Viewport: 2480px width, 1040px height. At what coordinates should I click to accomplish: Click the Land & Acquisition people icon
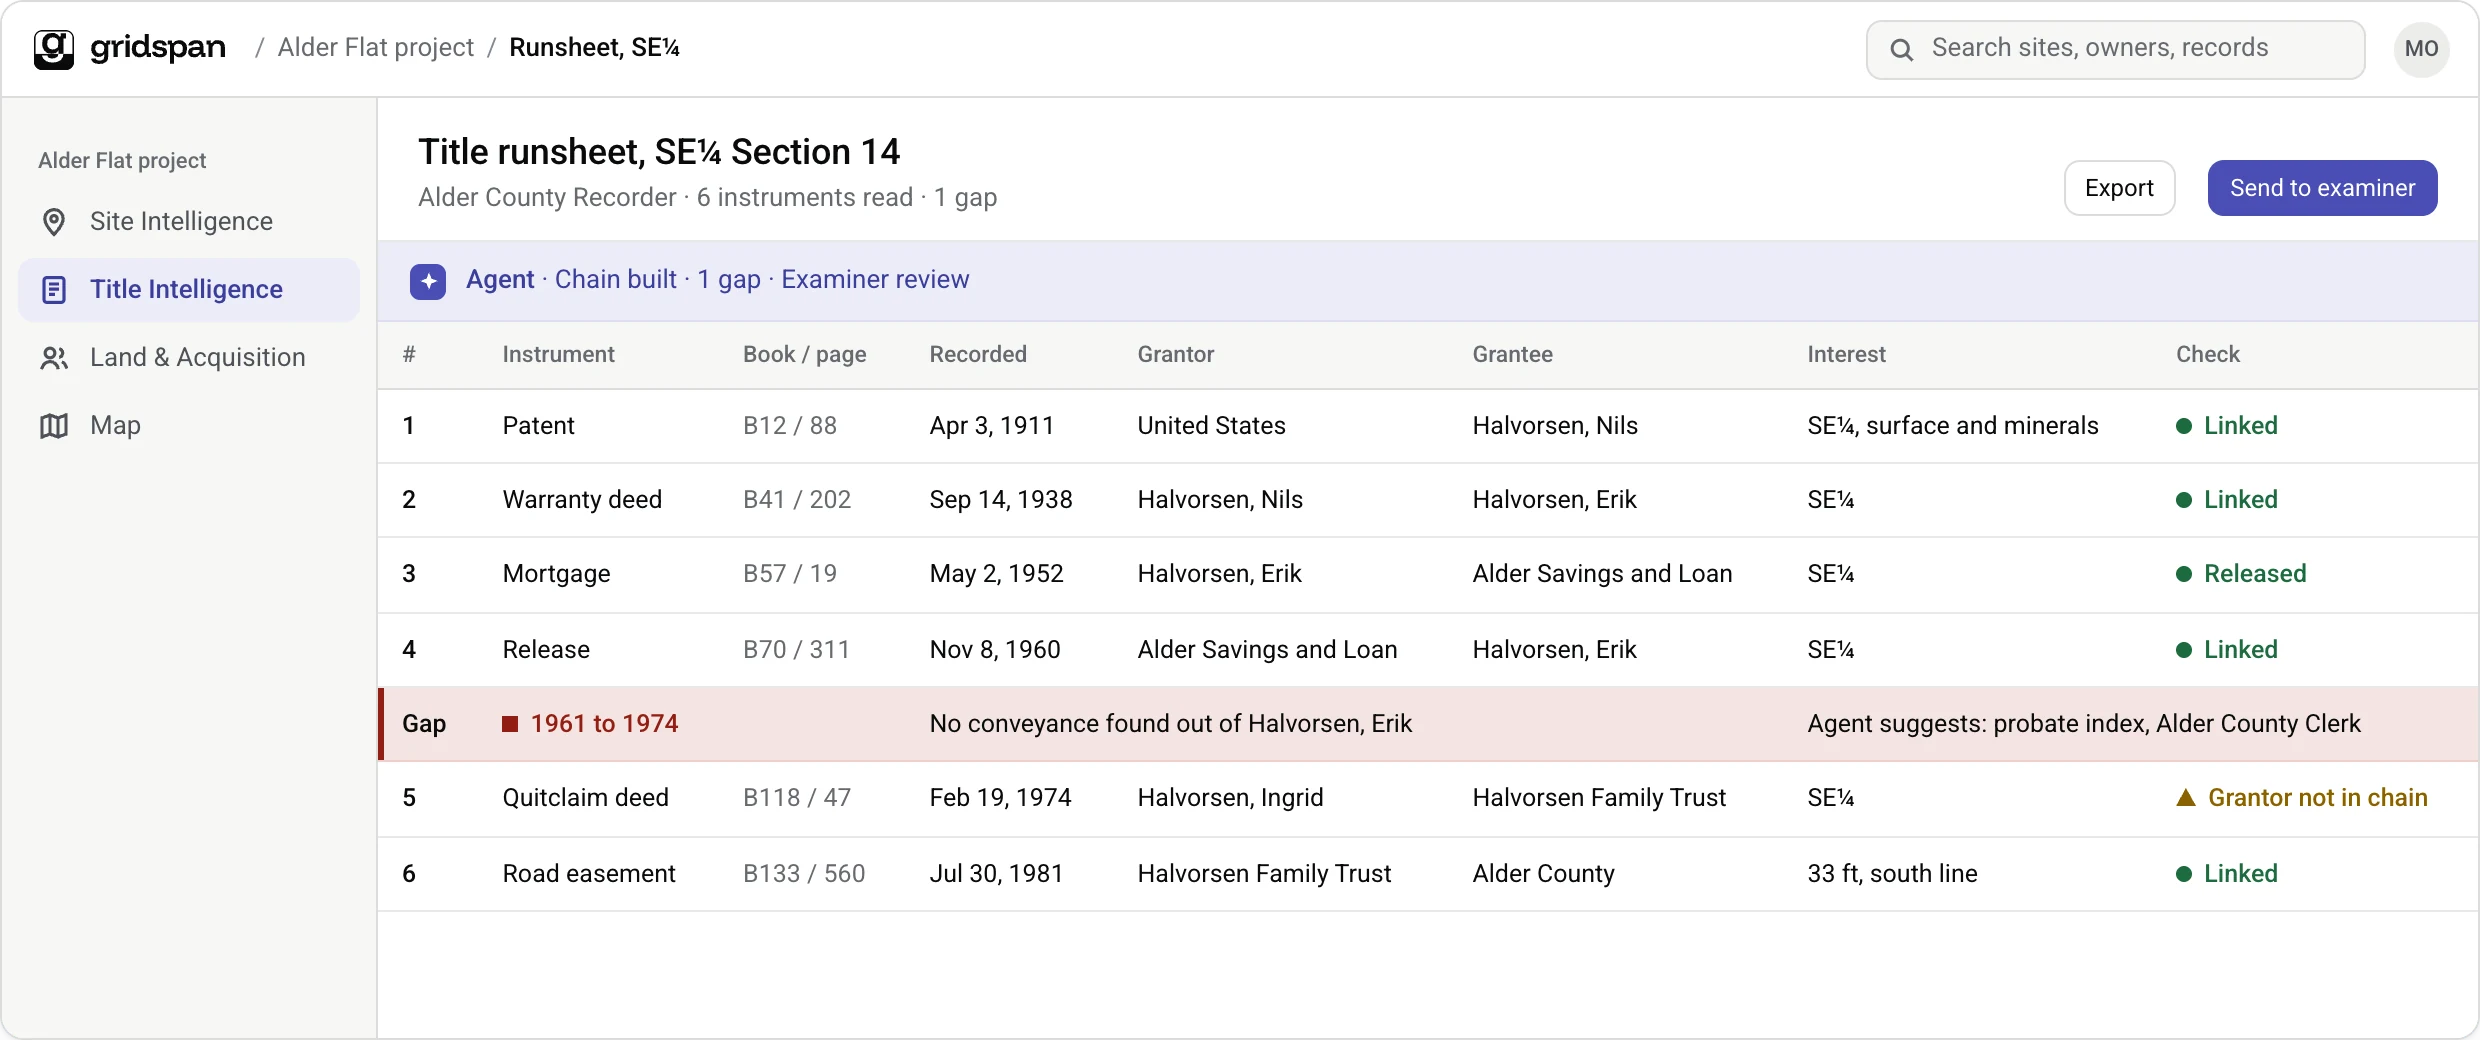point(54,357)
